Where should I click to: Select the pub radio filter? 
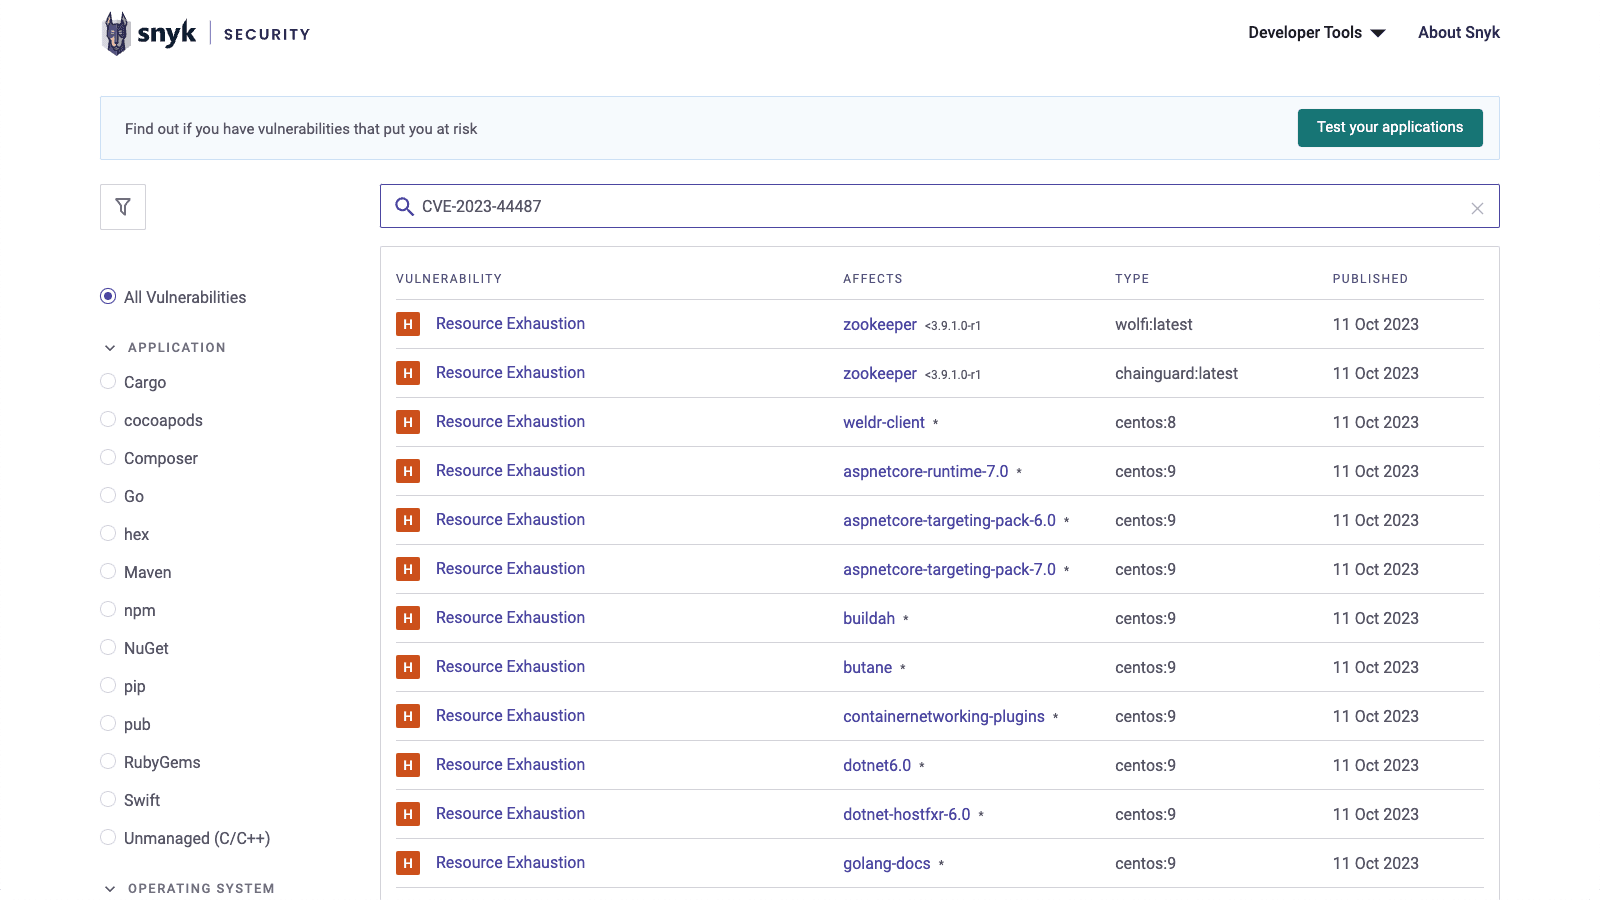click(108, 723)
